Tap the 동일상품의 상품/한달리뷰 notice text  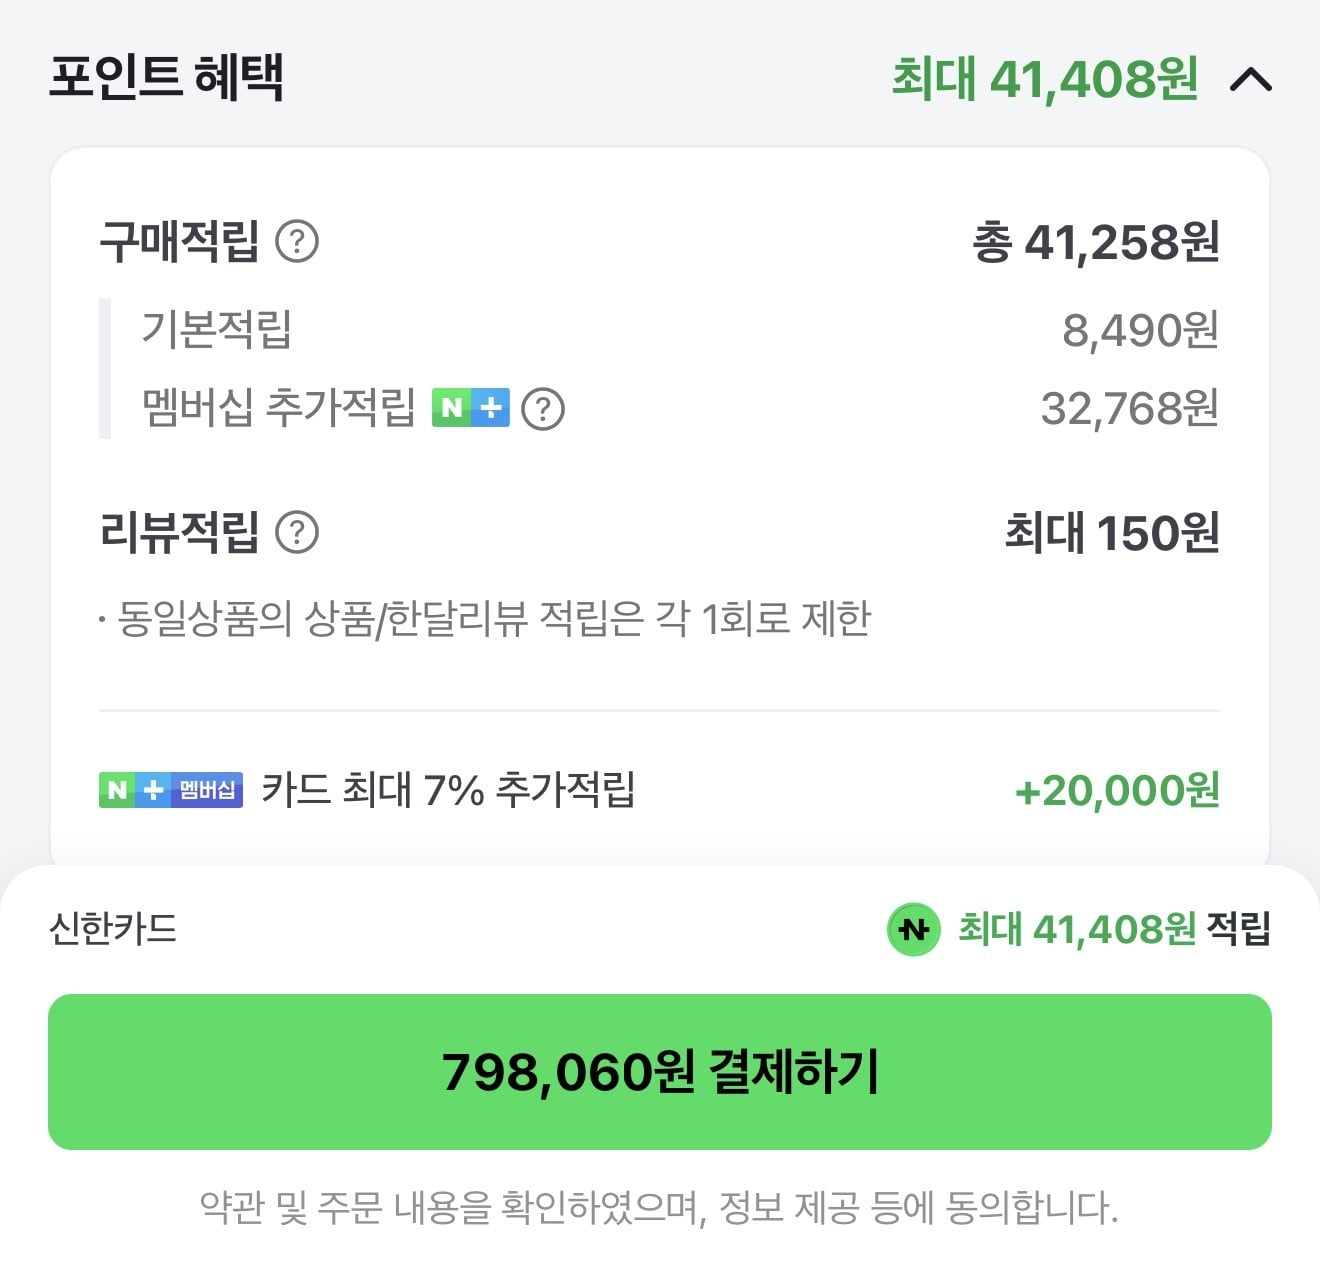485,619
